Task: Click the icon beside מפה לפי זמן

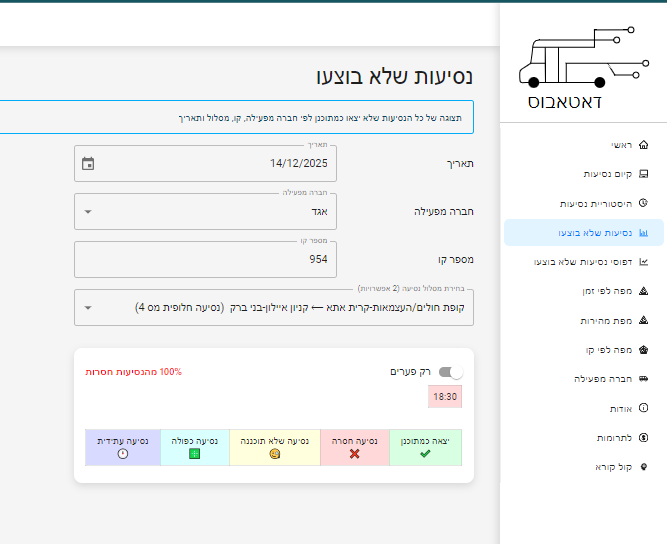Action: (643, 291)
